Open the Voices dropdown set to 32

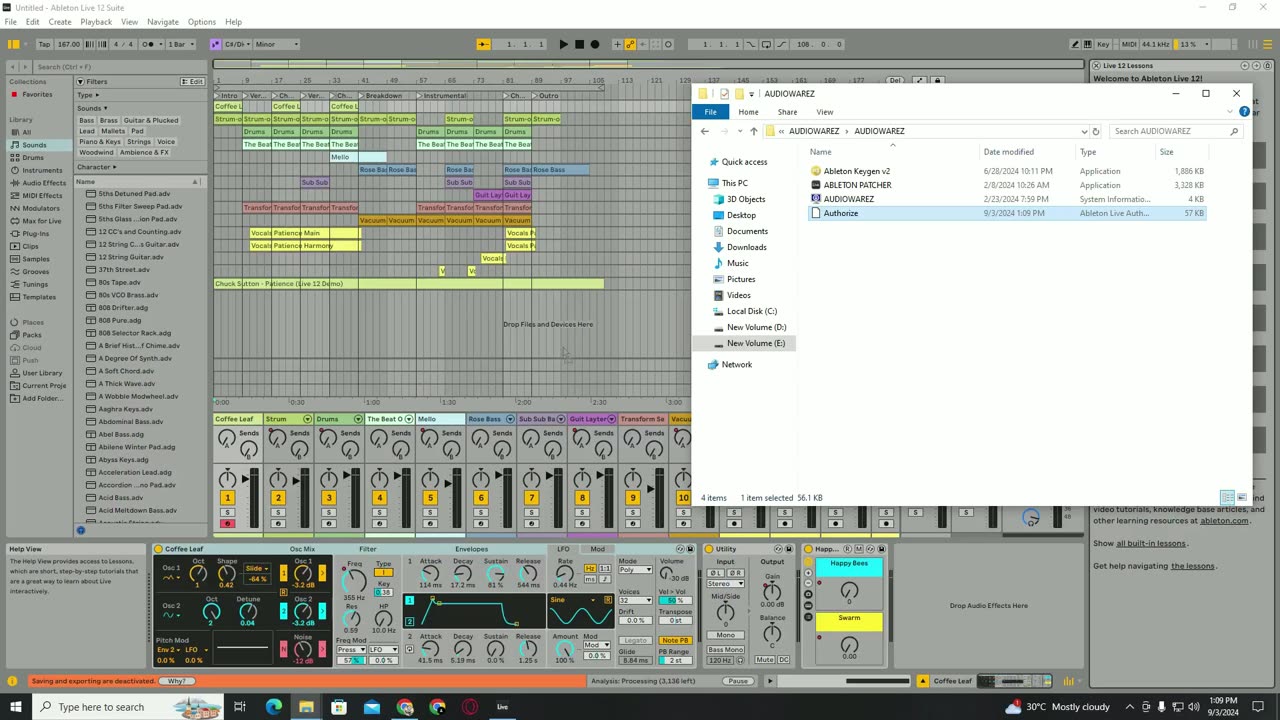(x=635, y=600)
